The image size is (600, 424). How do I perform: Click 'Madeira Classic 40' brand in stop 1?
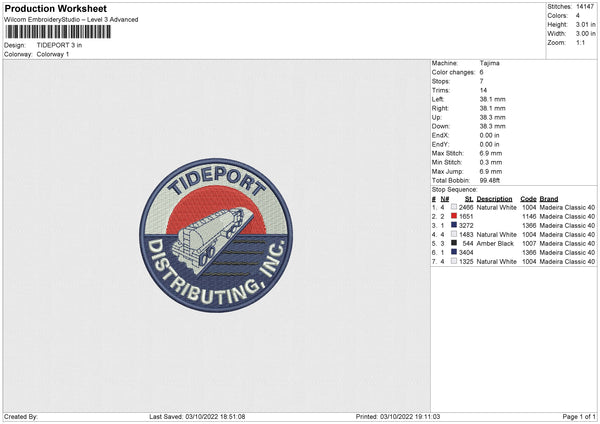(x=567, y=207)
